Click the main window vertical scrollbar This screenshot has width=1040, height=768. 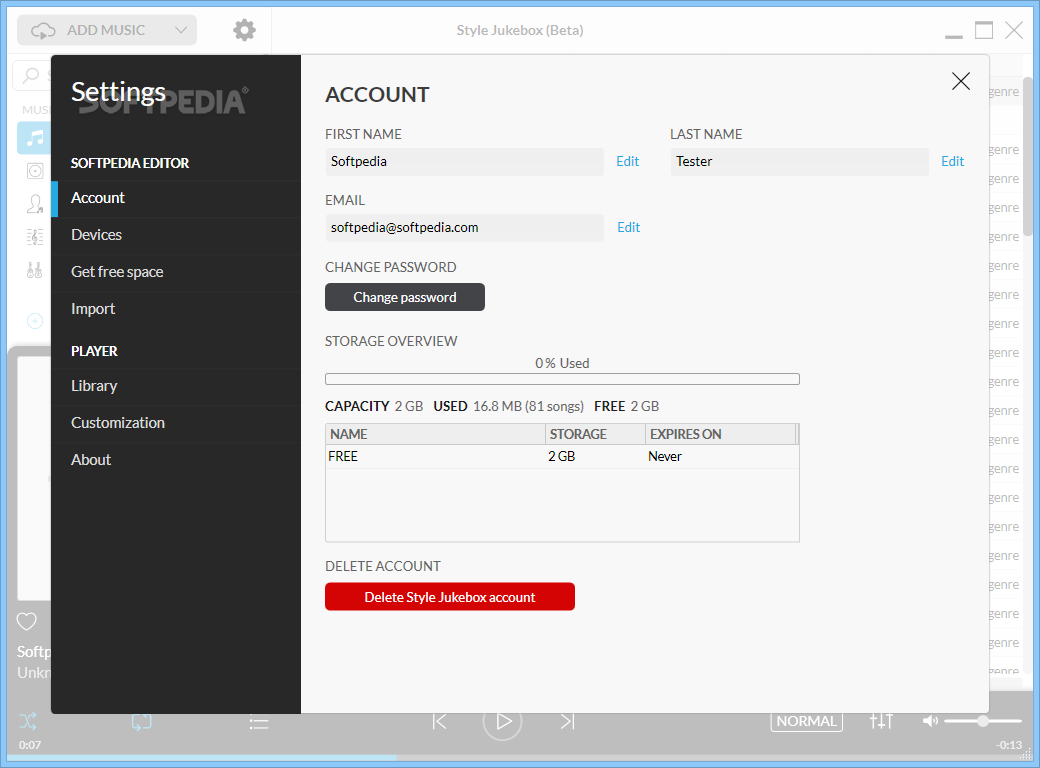pyautogui.click(x=1027, y=157)
